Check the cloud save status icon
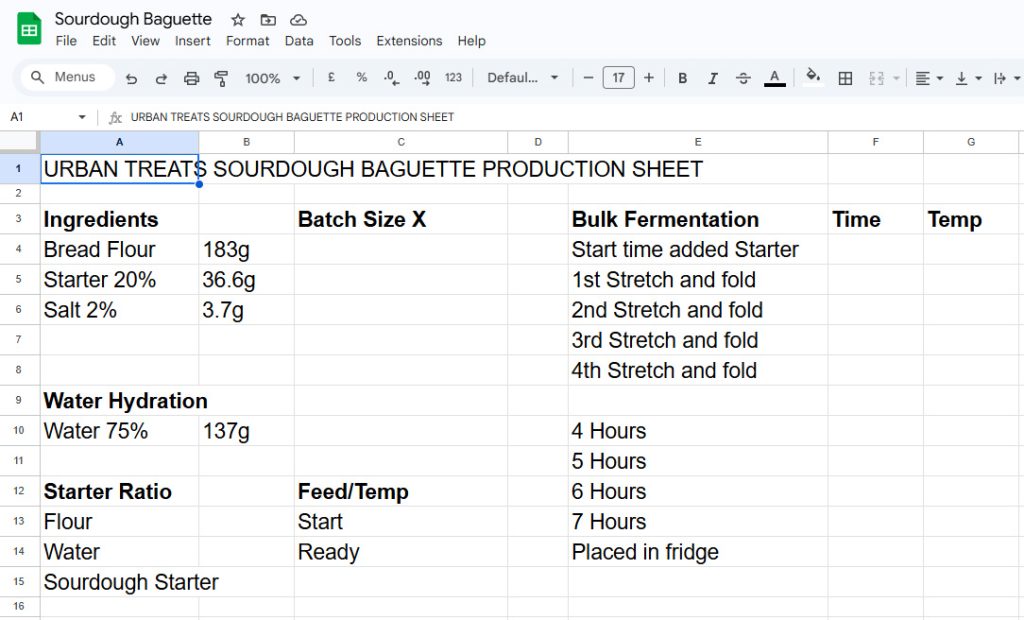1024x620 pixels. coord(298,20)
